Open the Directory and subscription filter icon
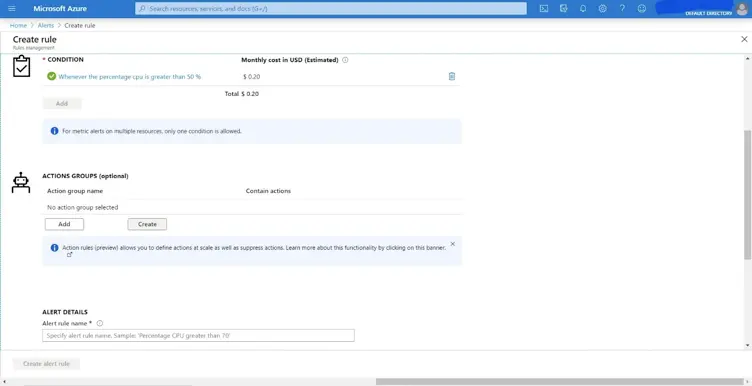Screen dimensions: 752x386 point(564,9)
